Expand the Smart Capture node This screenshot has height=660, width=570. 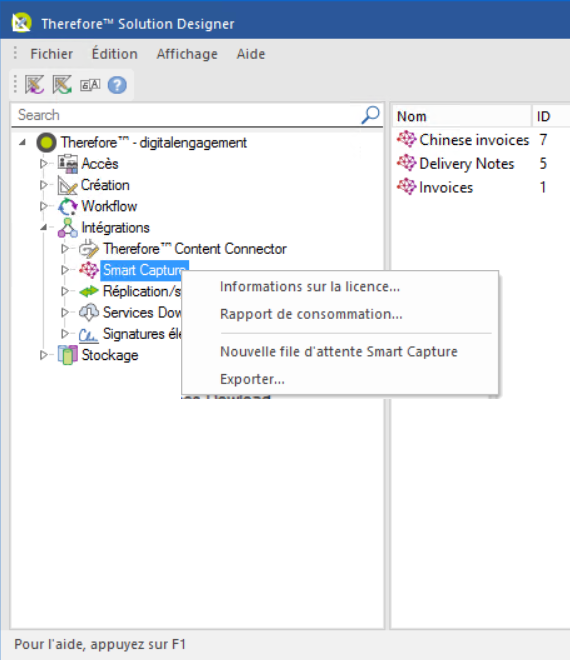[65, 270]
